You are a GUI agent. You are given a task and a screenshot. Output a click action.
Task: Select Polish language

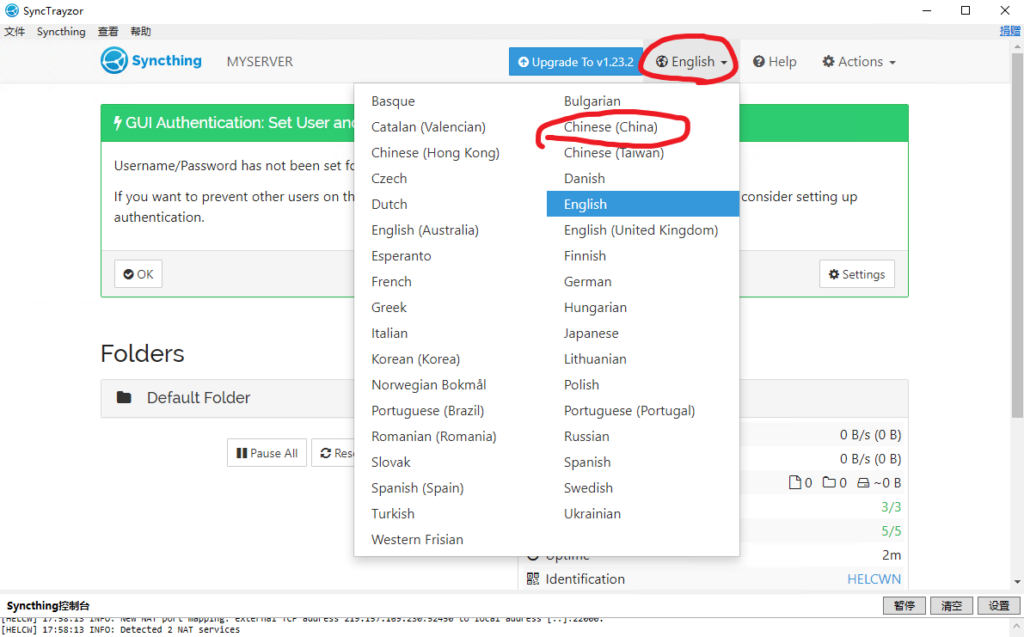pos(581,385)
